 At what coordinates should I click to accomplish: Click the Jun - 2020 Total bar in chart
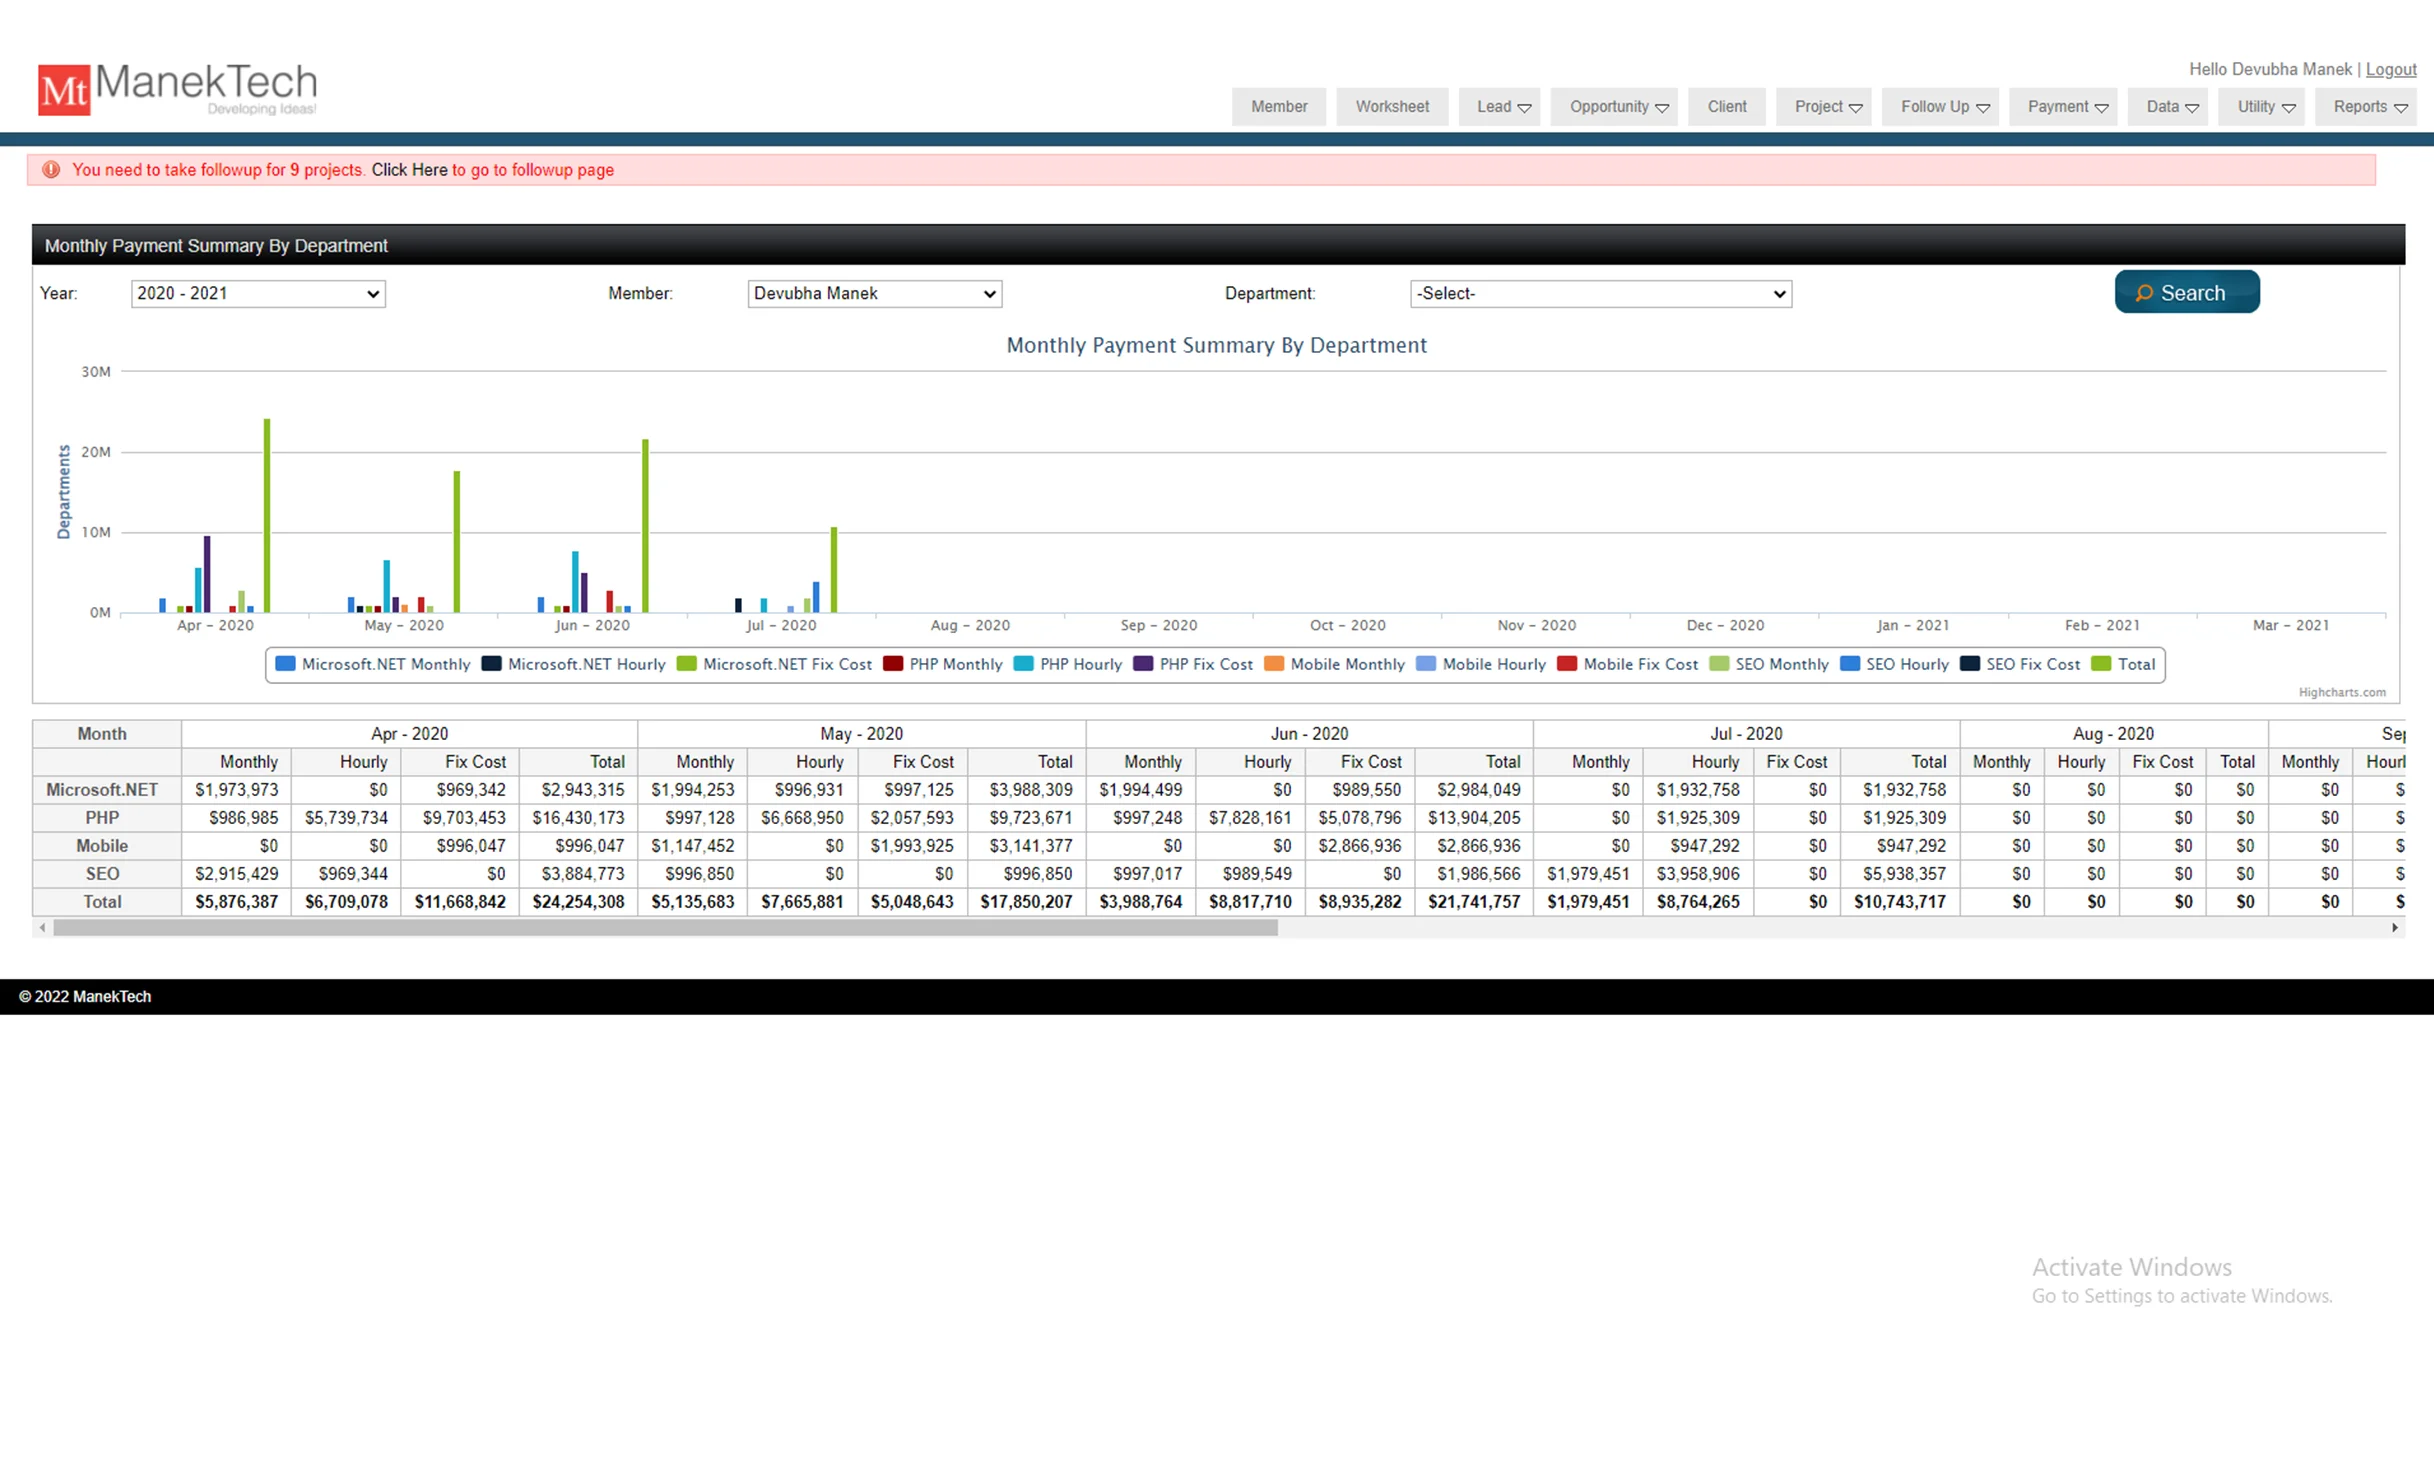pos(645,525)
